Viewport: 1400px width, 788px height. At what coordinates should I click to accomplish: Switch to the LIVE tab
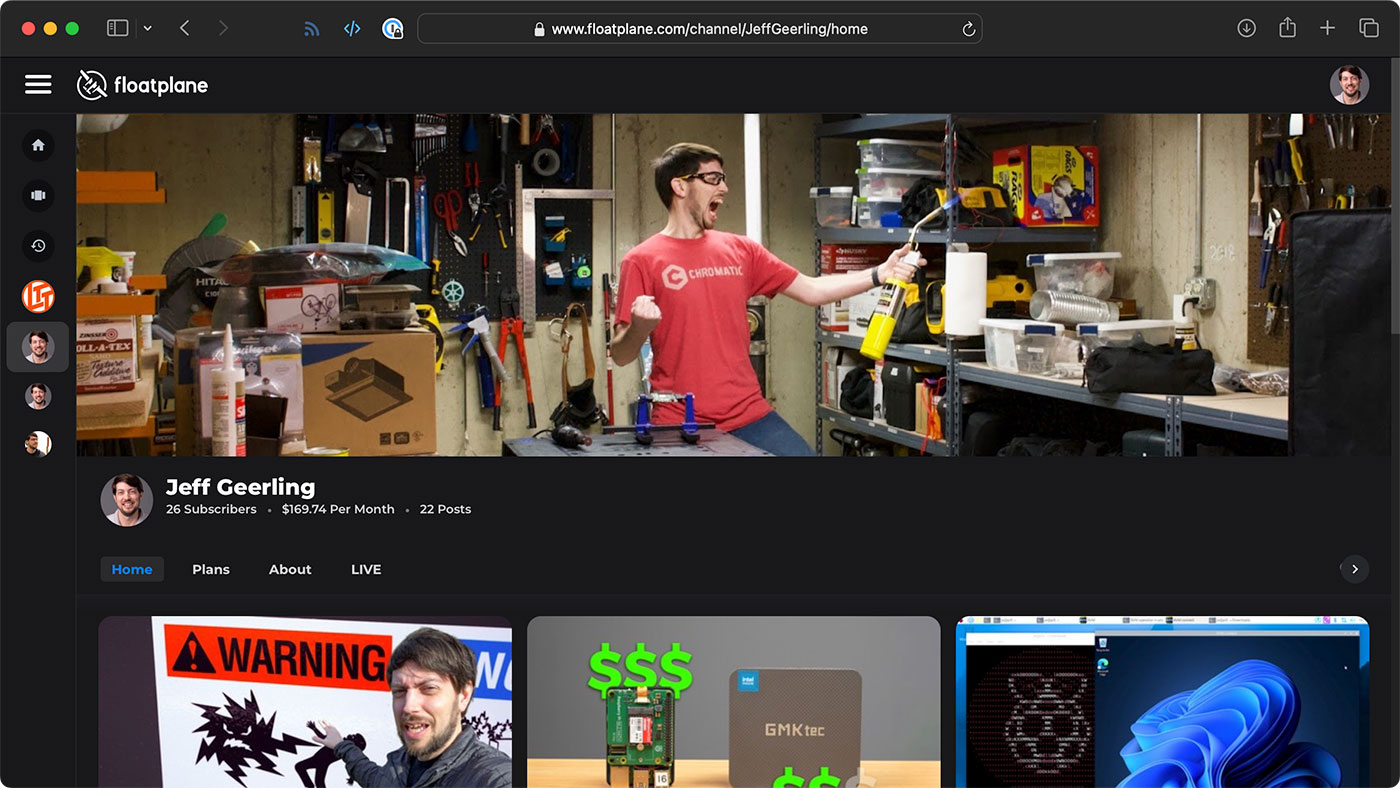[366, 569]
